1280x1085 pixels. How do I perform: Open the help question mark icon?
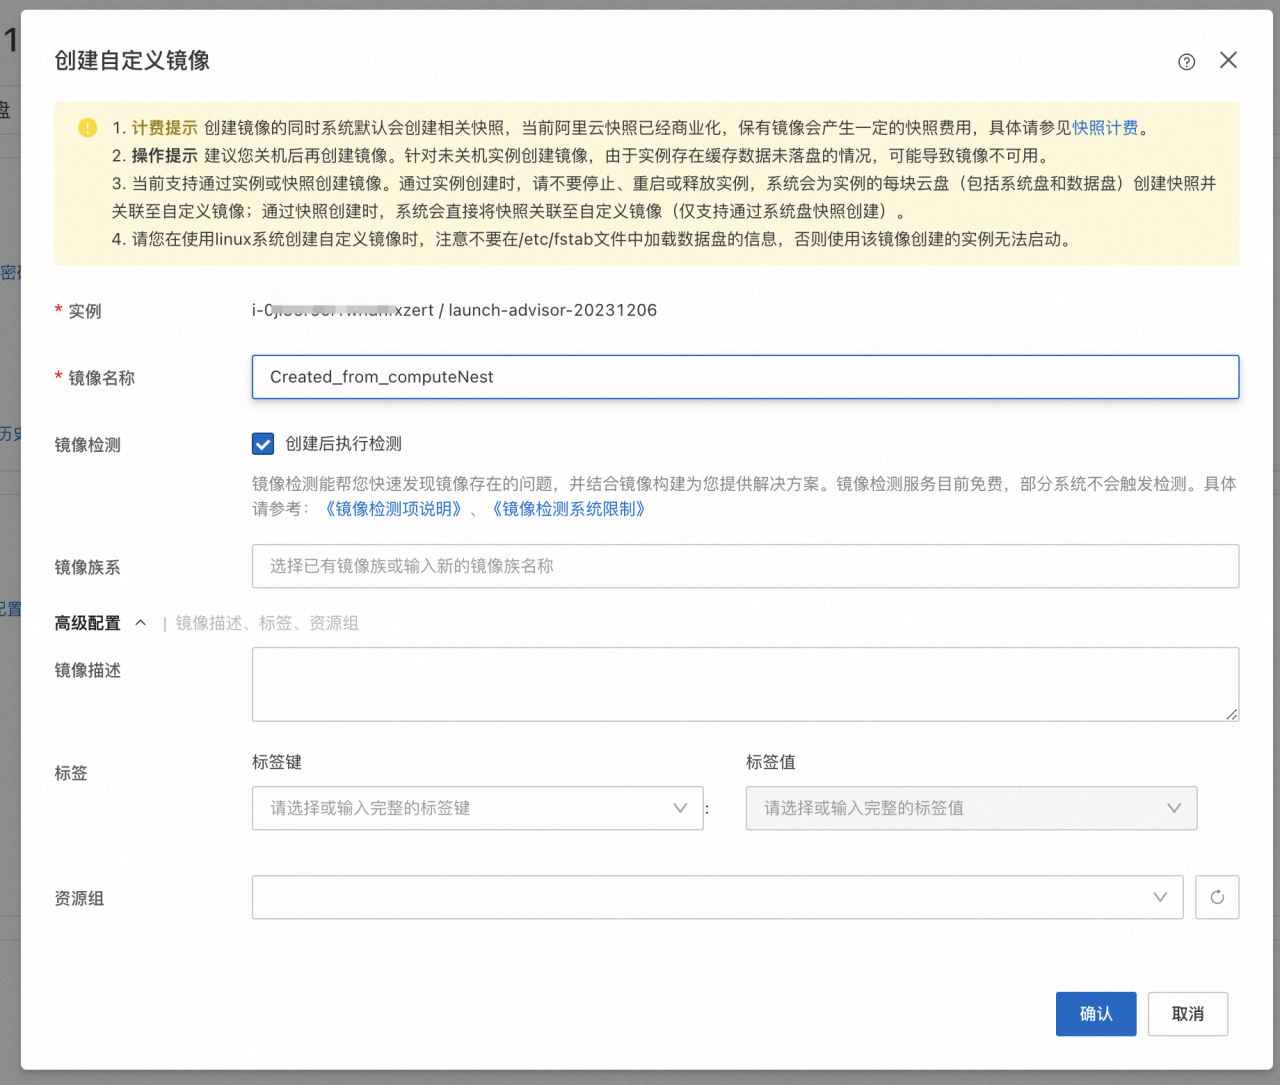(x=1186, y=62)
